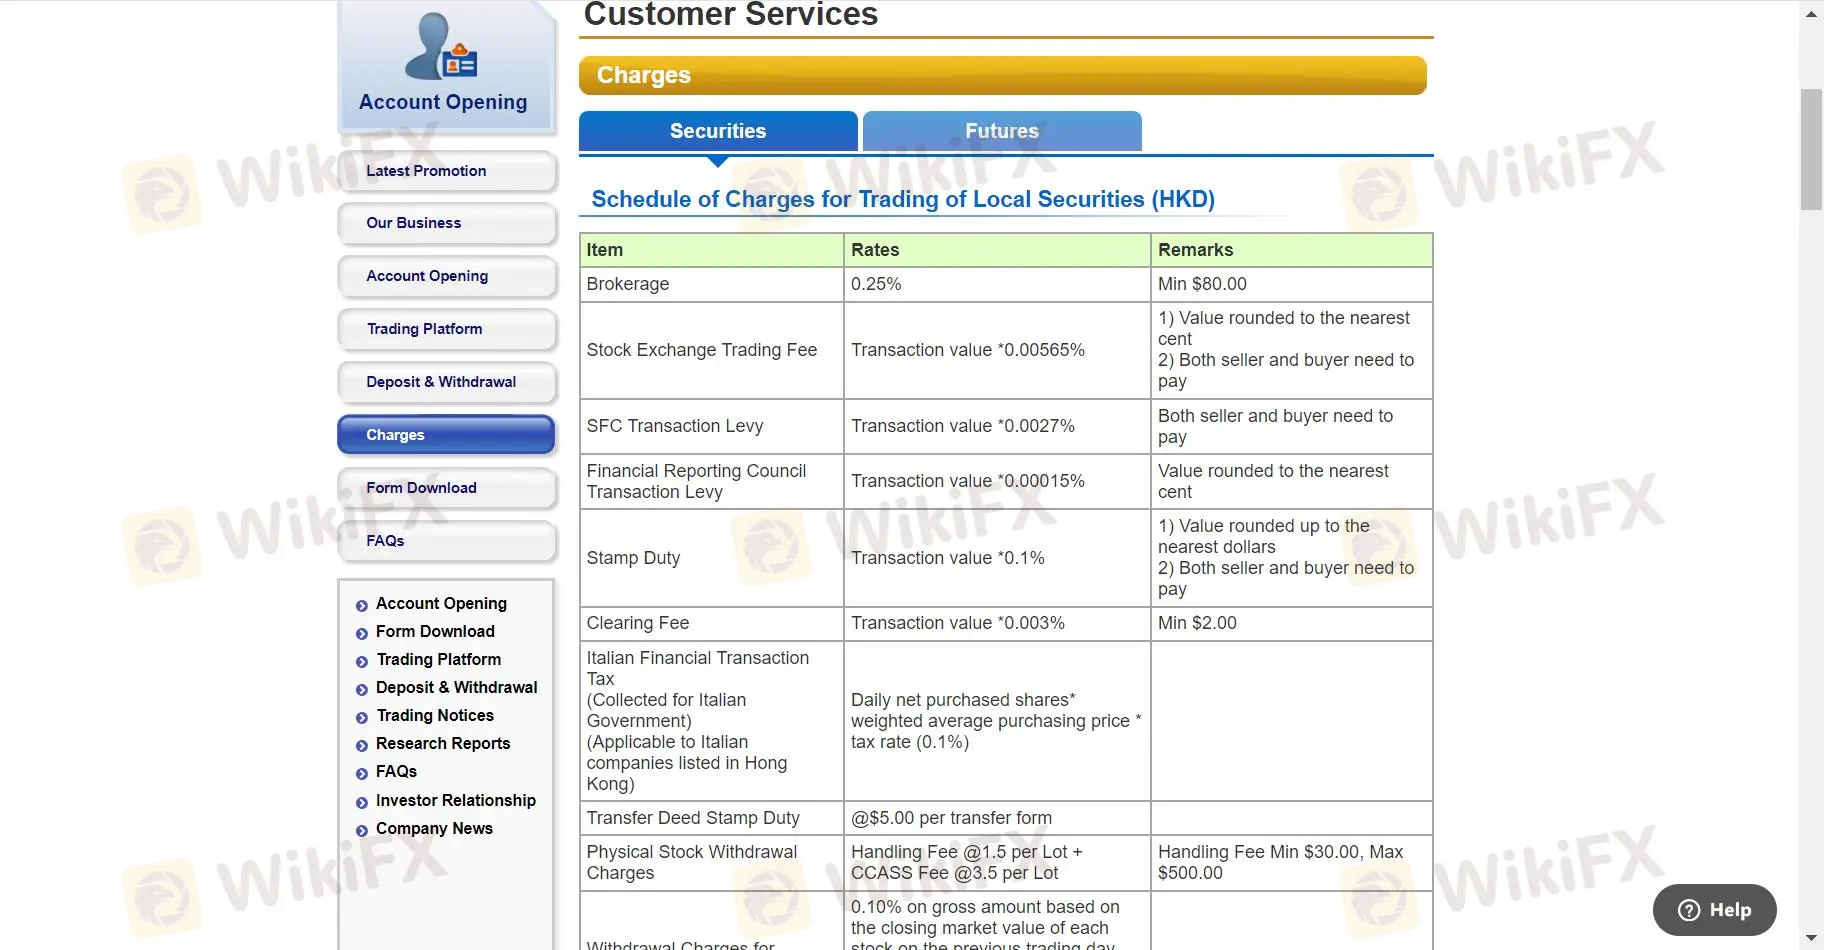Go to Trading Platform sidebar button
This screenshot has height=950, width=1824.
point(446,329)
